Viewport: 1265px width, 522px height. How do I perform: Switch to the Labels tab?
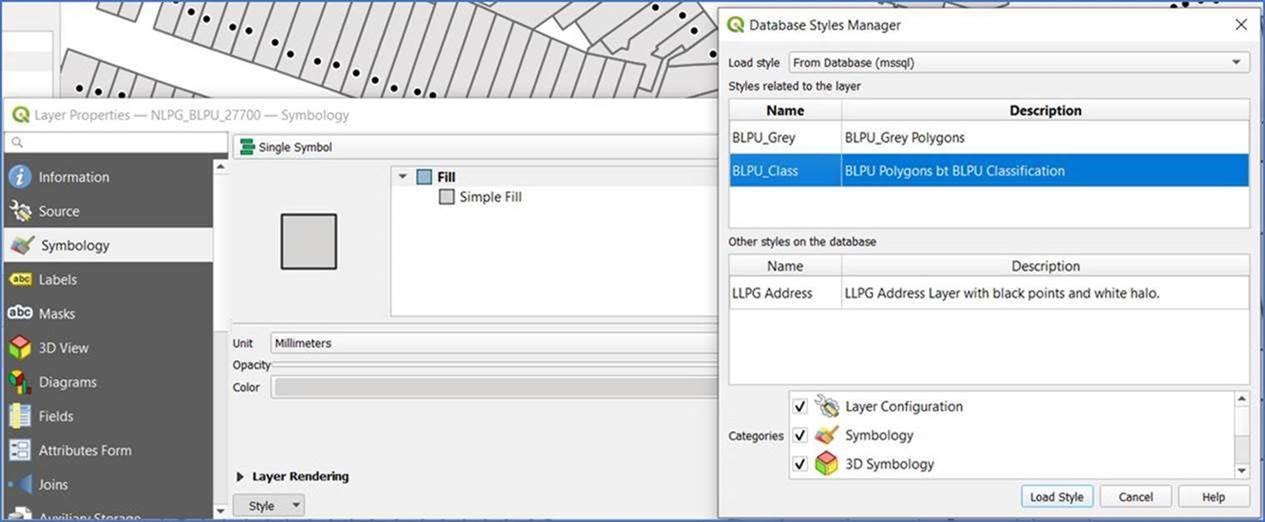107,279
